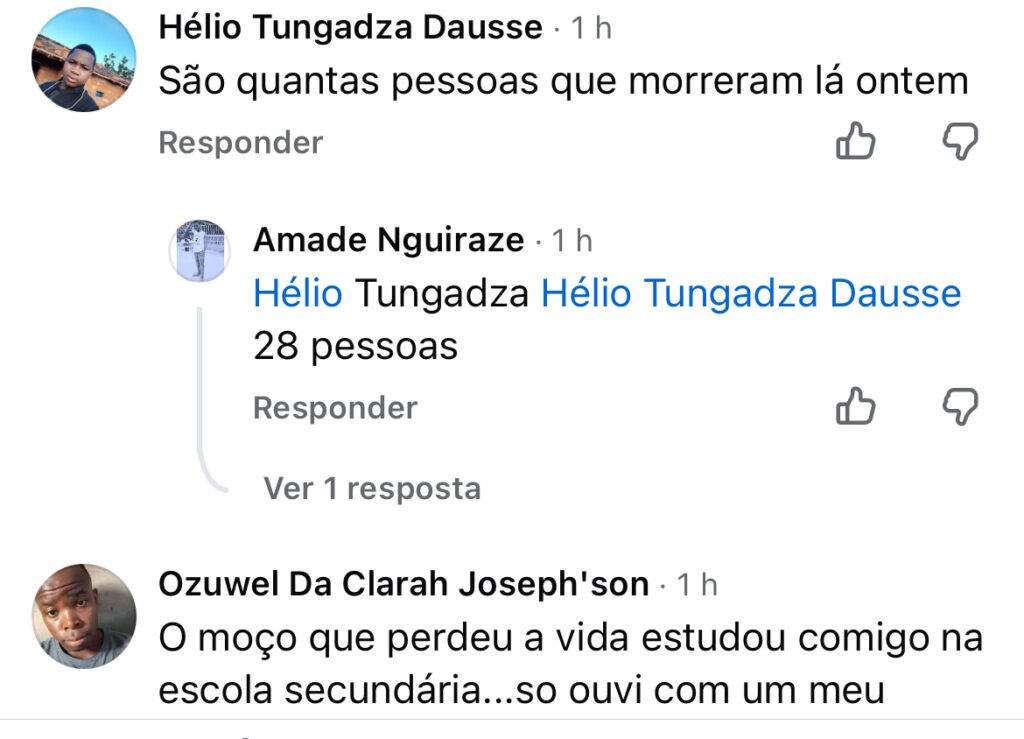
Task: Like Hélio Tungadza Dausse's comment
Action: click(x=855, y=142)
